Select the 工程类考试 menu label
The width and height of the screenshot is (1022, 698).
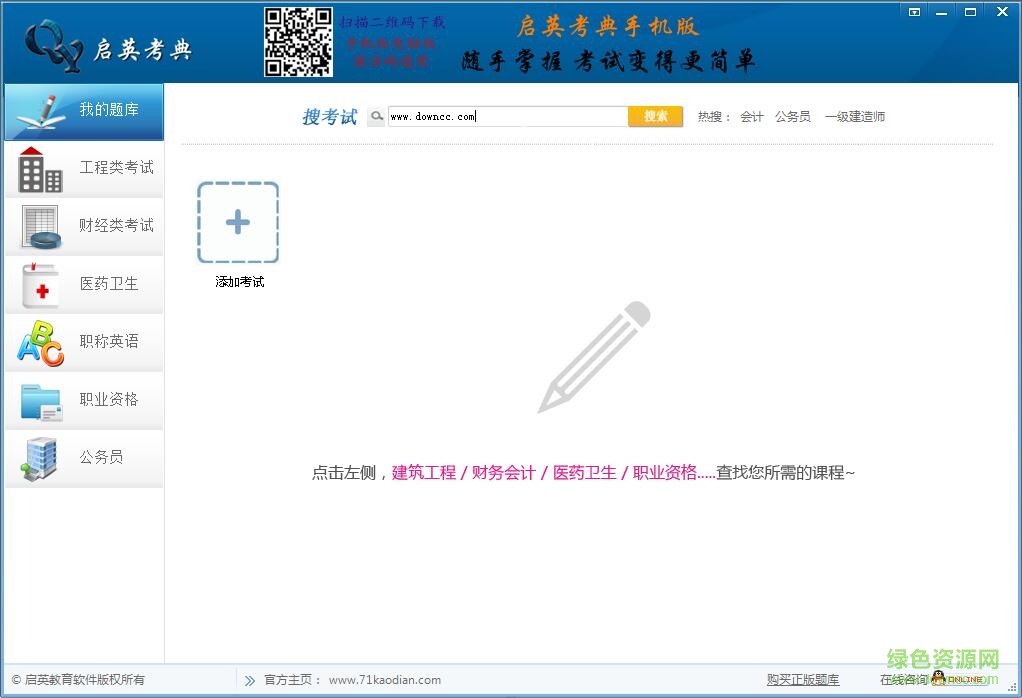116,167
